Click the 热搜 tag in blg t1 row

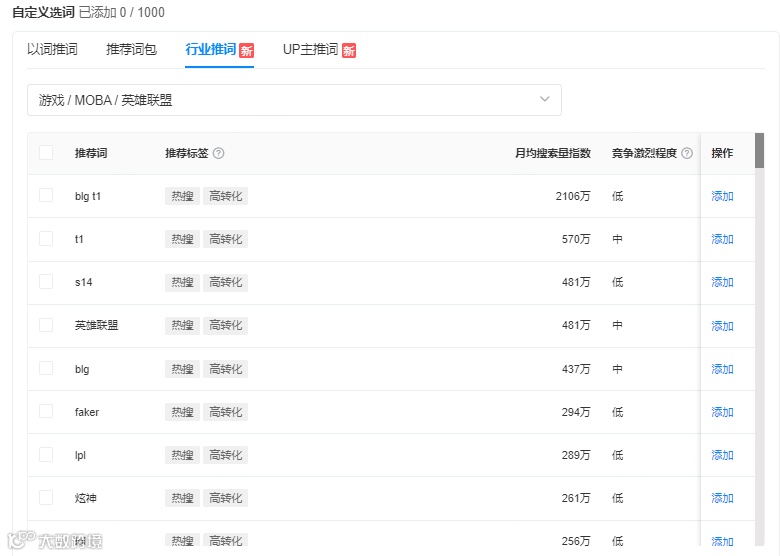click(x=182, y=196)
